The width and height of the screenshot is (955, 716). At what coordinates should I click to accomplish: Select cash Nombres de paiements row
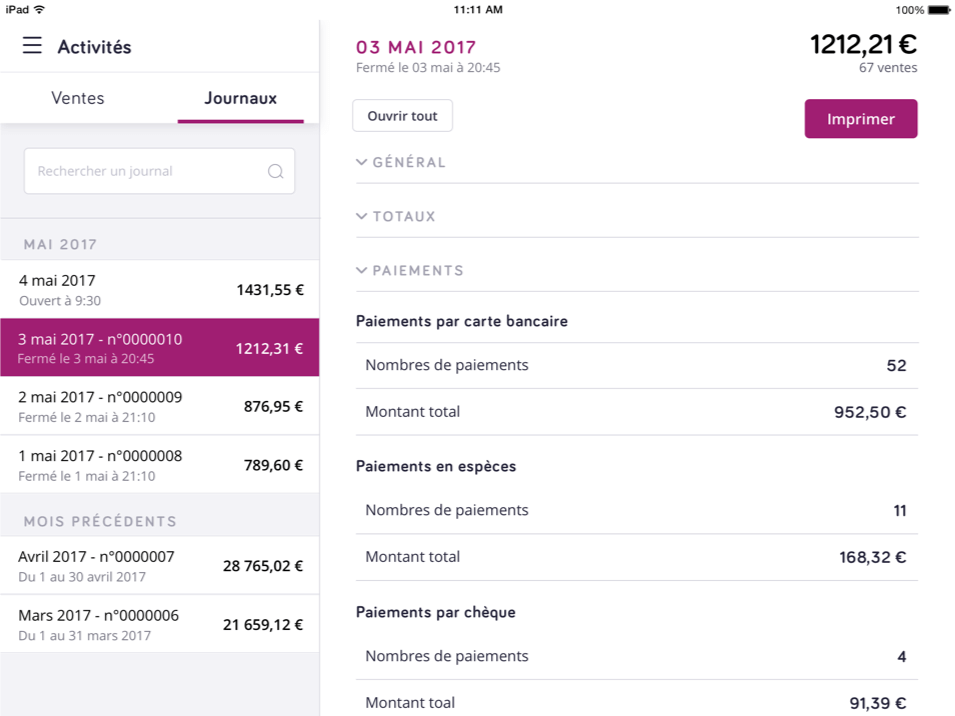pos(636,510)
